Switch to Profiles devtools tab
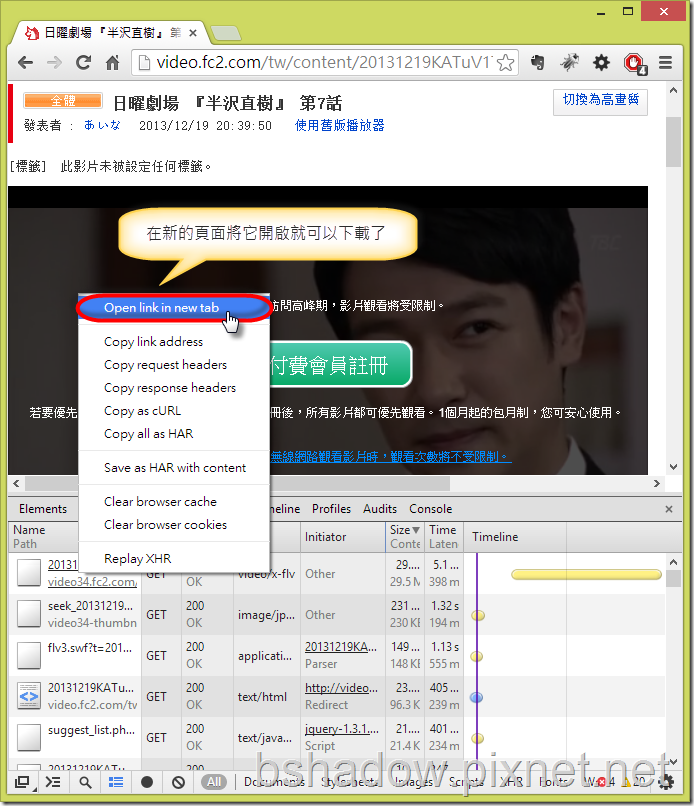694x806 pixels. 331,509
